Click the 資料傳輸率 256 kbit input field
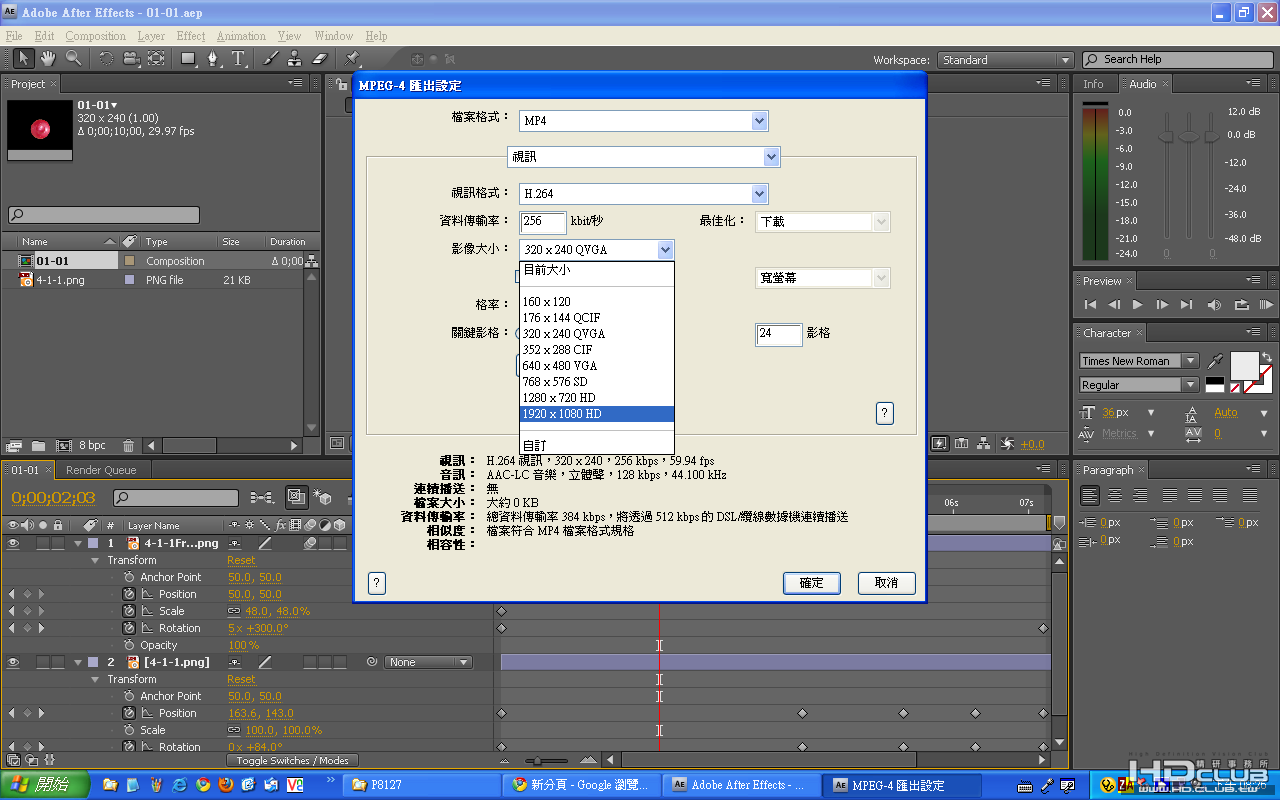The width and height of the screenshot is (1280, 800). click(543, 221)
